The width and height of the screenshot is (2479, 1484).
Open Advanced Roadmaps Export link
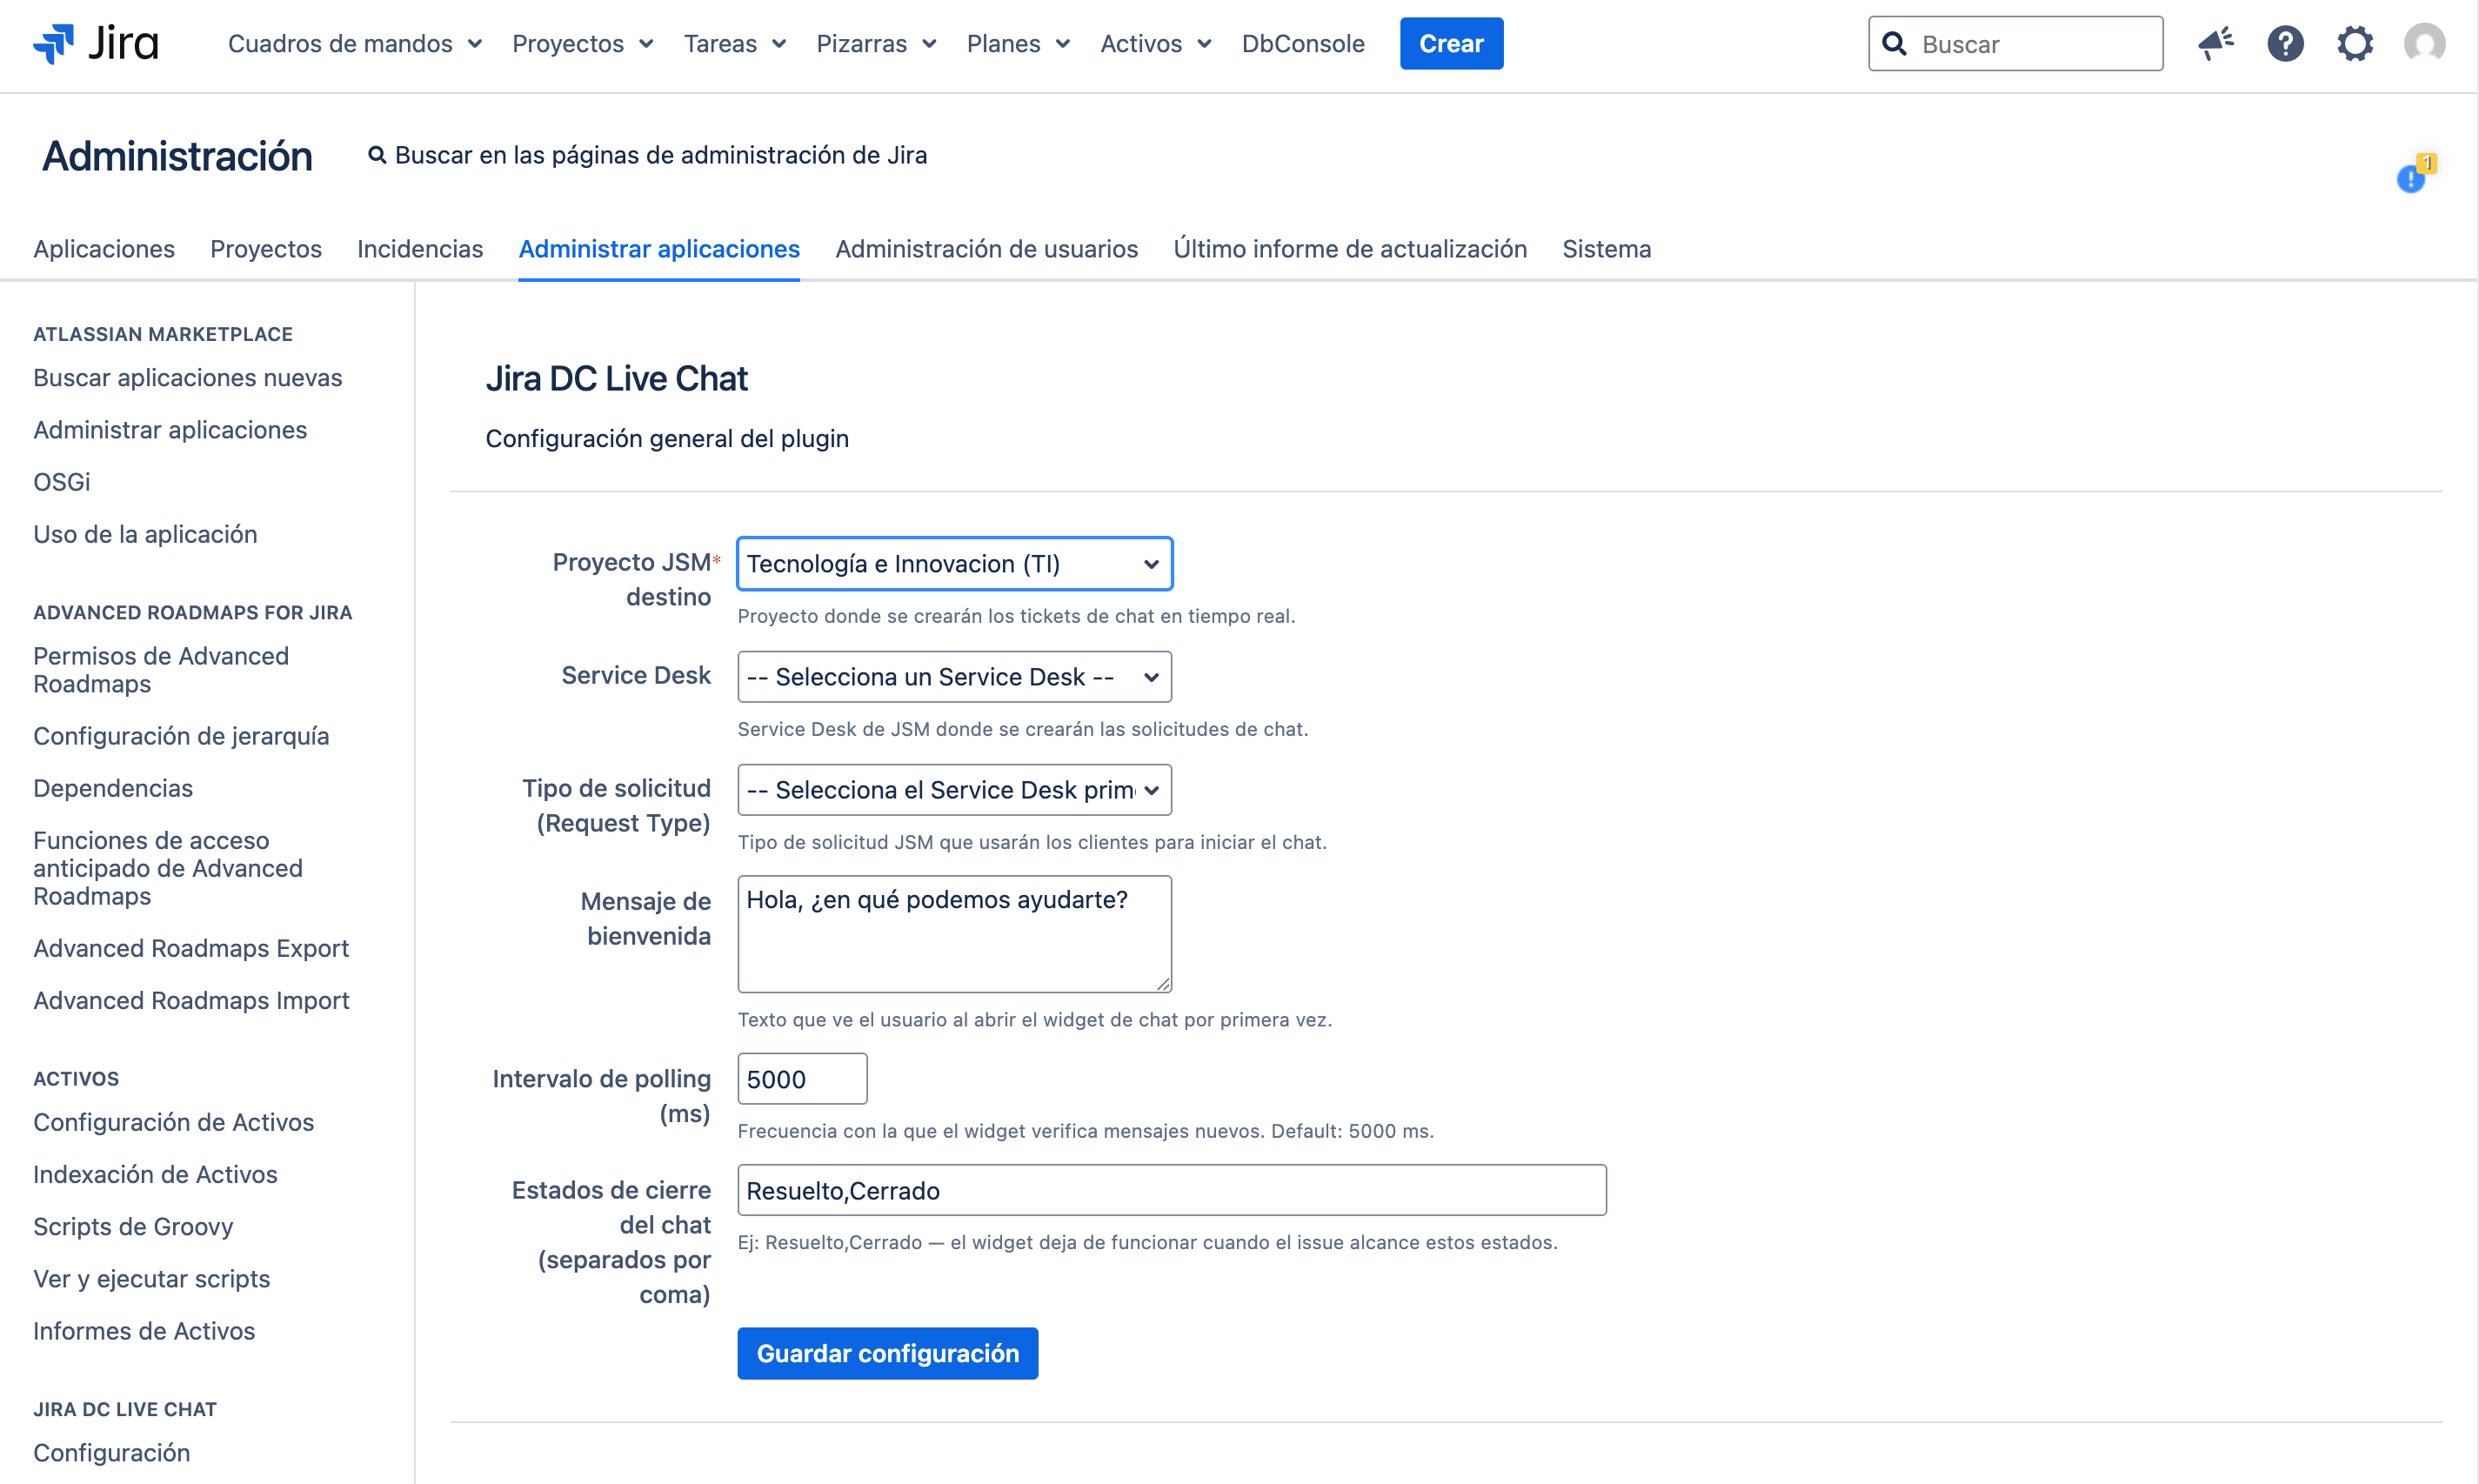click(191, 948)
